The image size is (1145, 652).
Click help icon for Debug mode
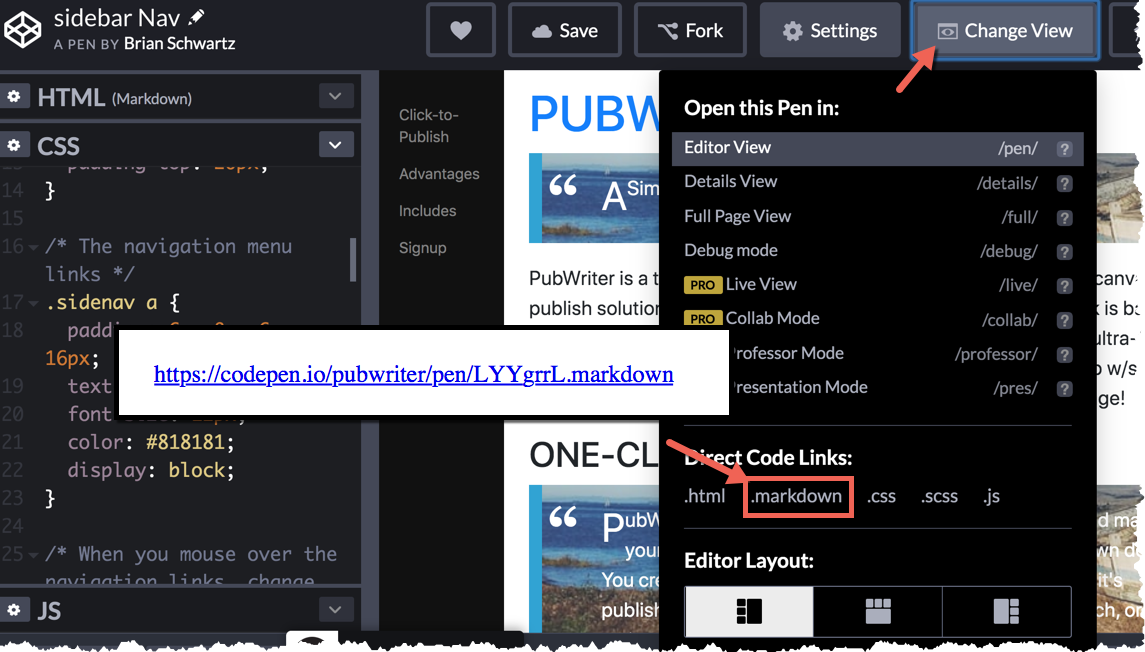[1065, 252]
